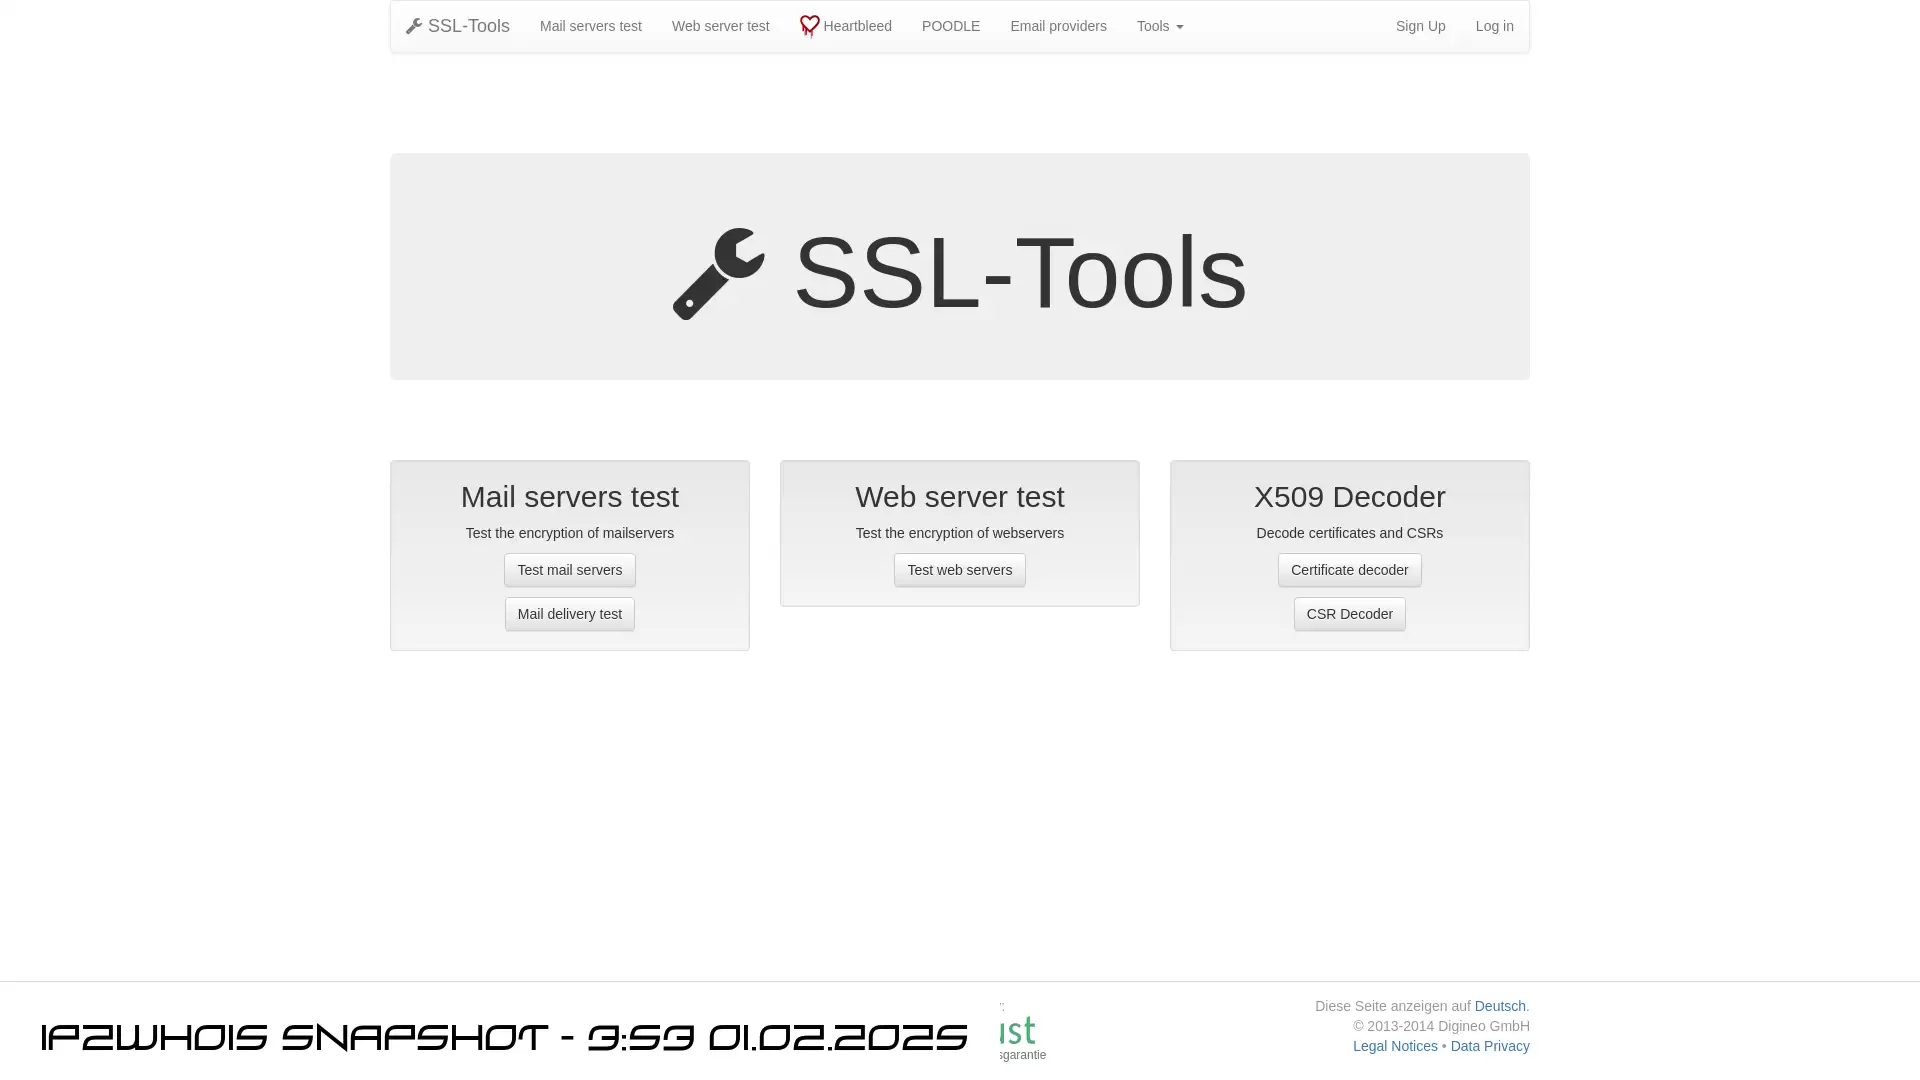Viewport: 1920px width, 1080px height.
Task: Click 'Test the encryption of webservers' text
Action: click(960, 533)
